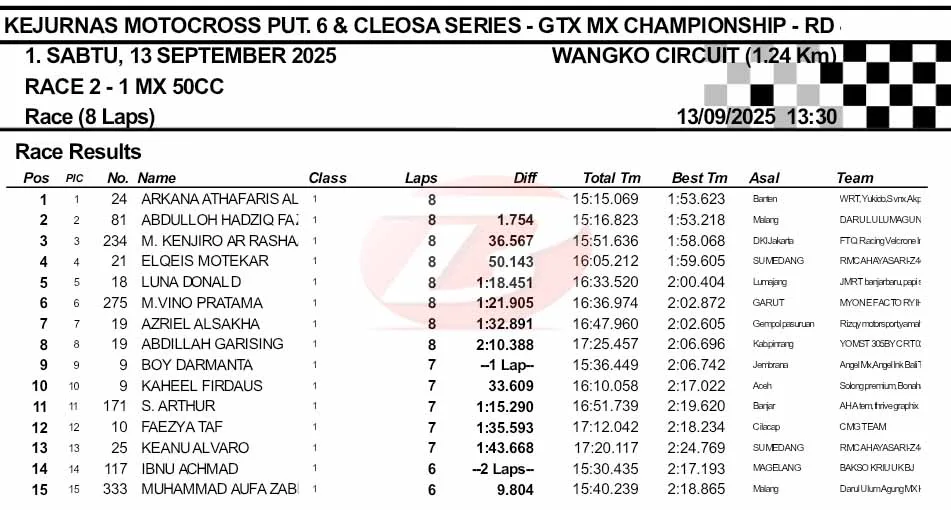The height and width of the screenshot is (510, 951).
Task: Select the Race Results heading
Action: click(78, 152)
